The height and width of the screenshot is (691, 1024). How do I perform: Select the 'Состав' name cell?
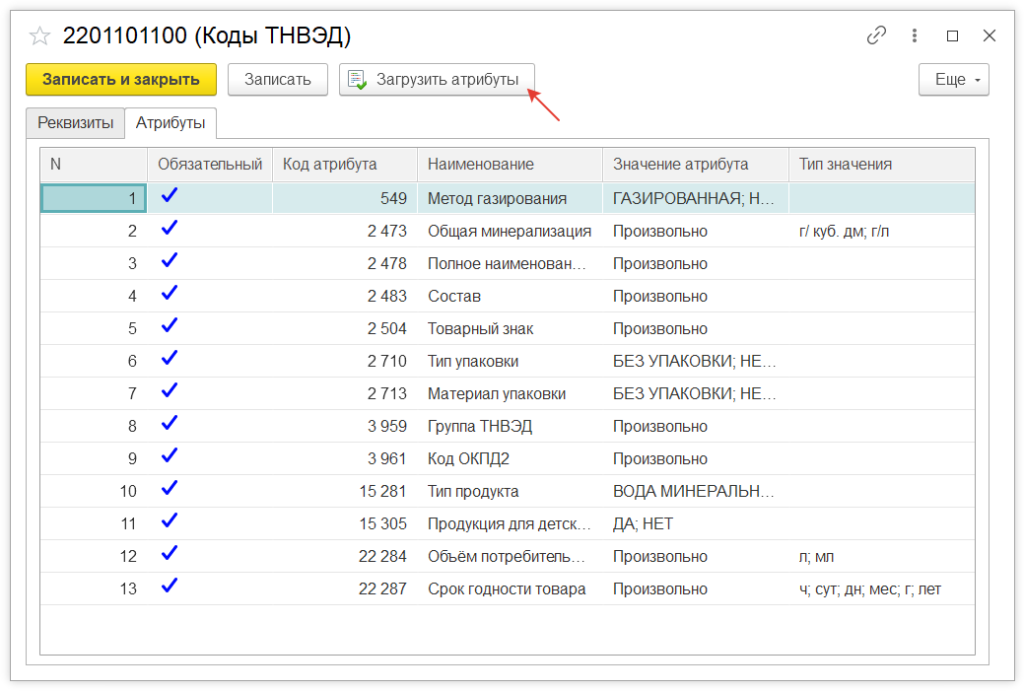click(x=509, y=297)
